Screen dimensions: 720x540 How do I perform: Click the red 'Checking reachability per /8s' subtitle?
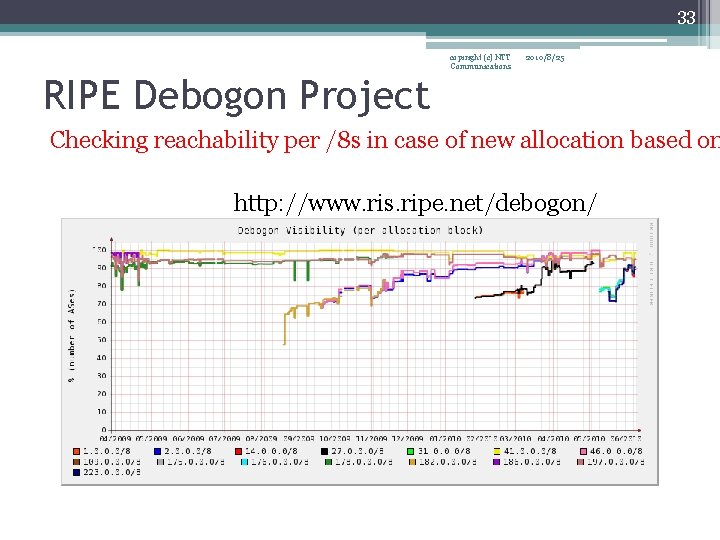pos(385,140)
